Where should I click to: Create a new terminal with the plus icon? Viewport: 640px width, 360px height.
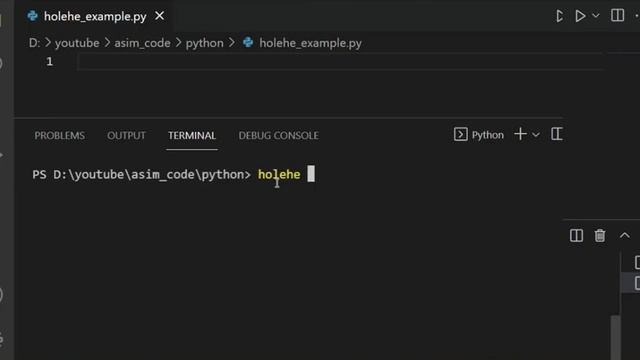tap(520, 134)
